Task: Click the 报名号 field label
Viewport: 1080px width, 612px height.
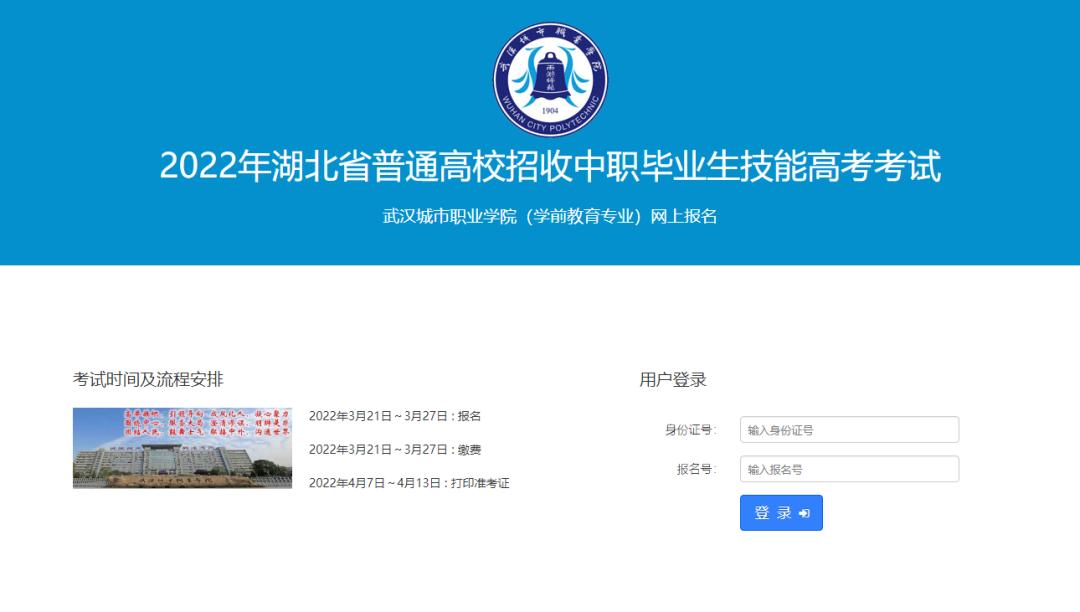Action: point(696,469)
